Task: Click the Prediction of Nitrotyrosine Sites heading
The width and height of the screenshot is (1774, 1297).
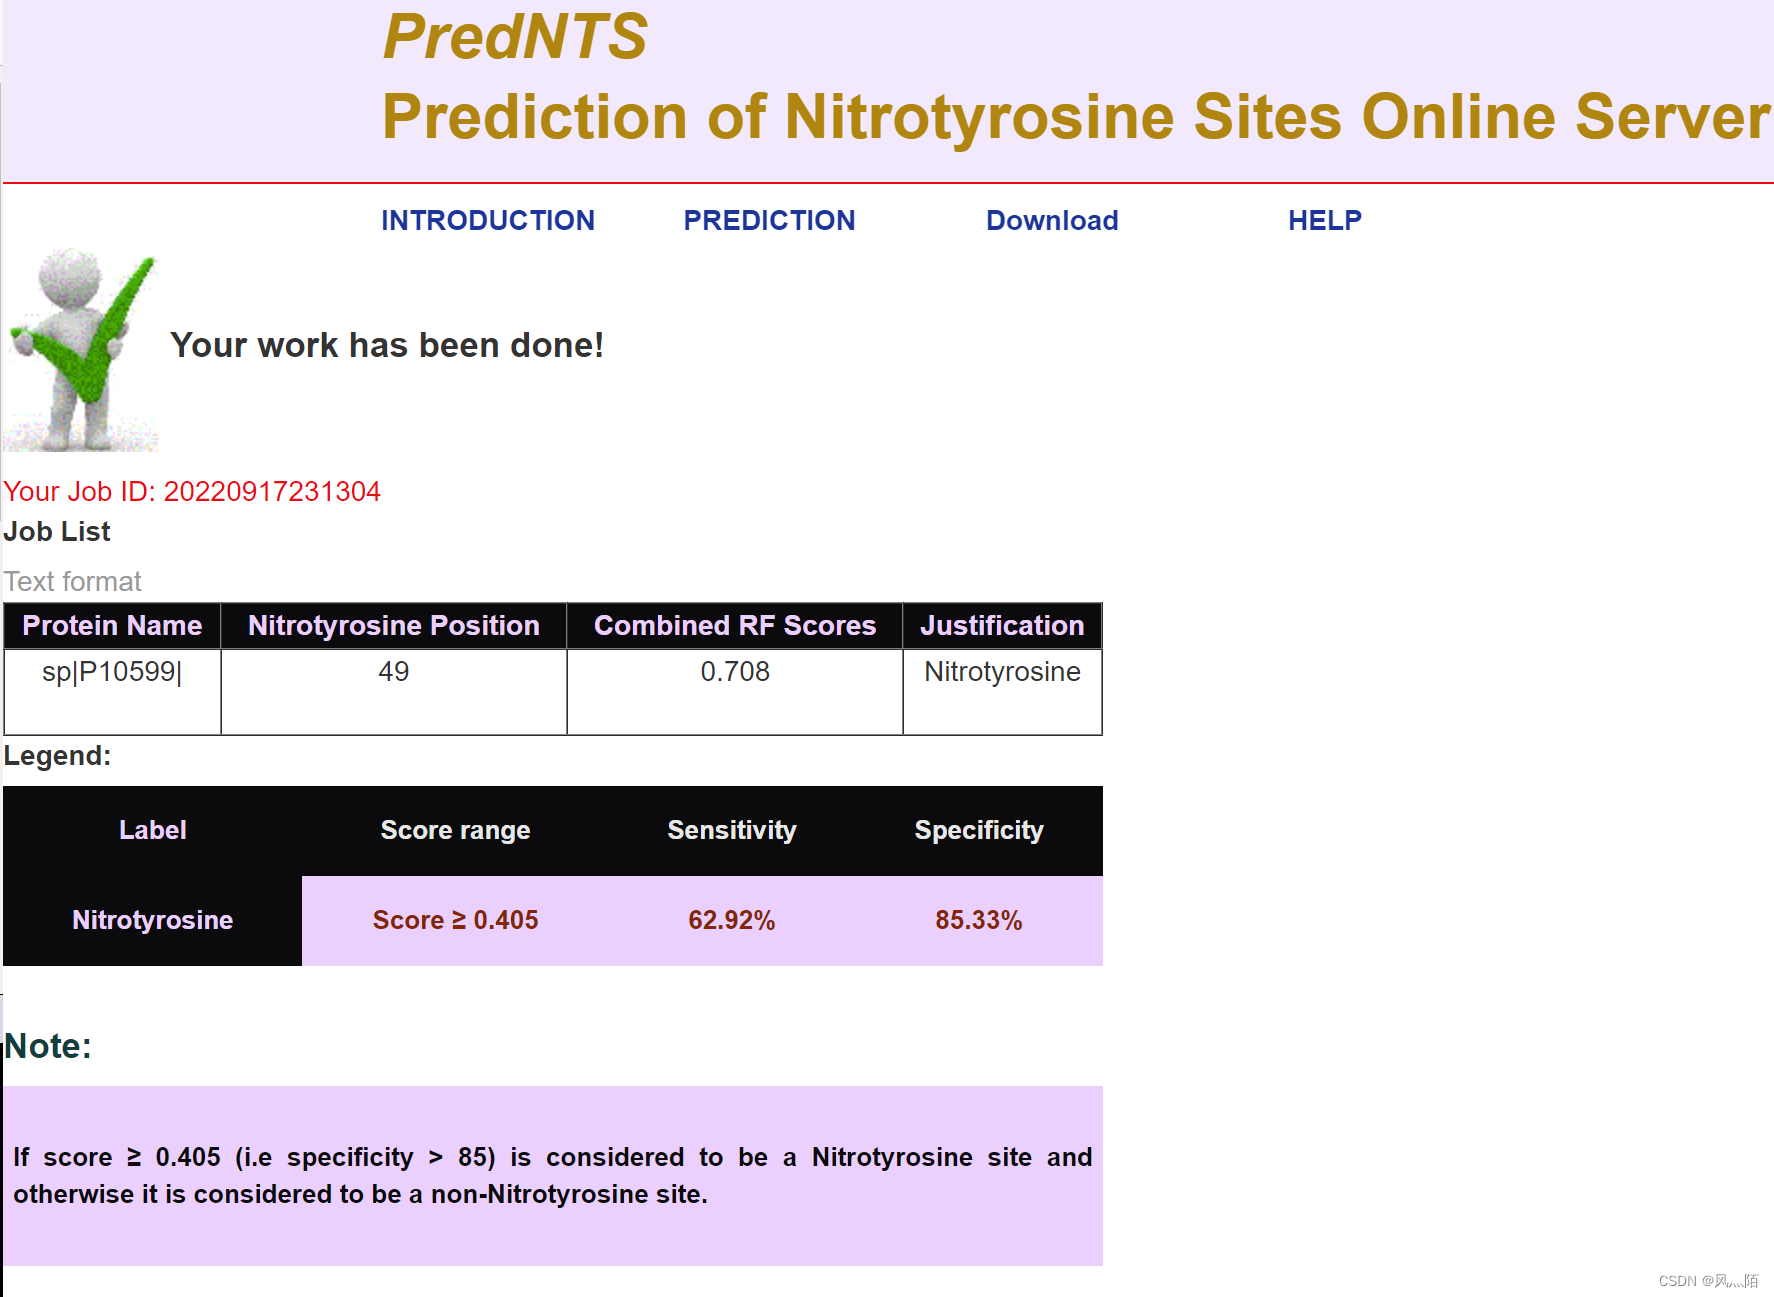Action: (x=1076, y=117)
